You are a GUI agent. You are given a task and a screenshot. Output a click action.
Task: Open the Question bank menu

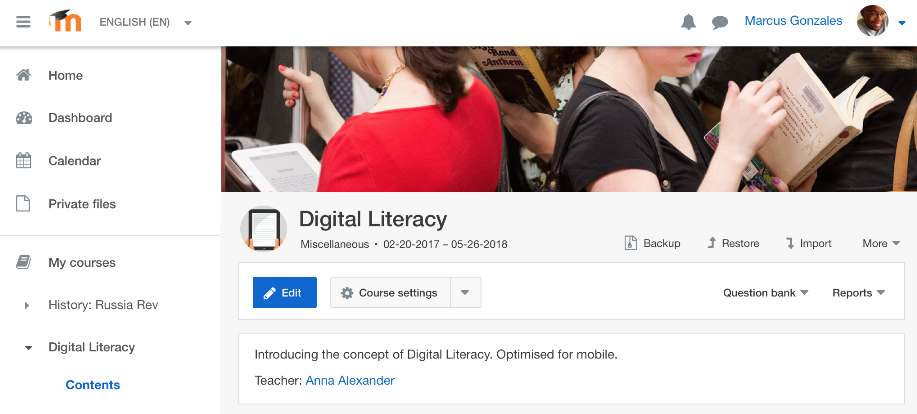(766, 293)
